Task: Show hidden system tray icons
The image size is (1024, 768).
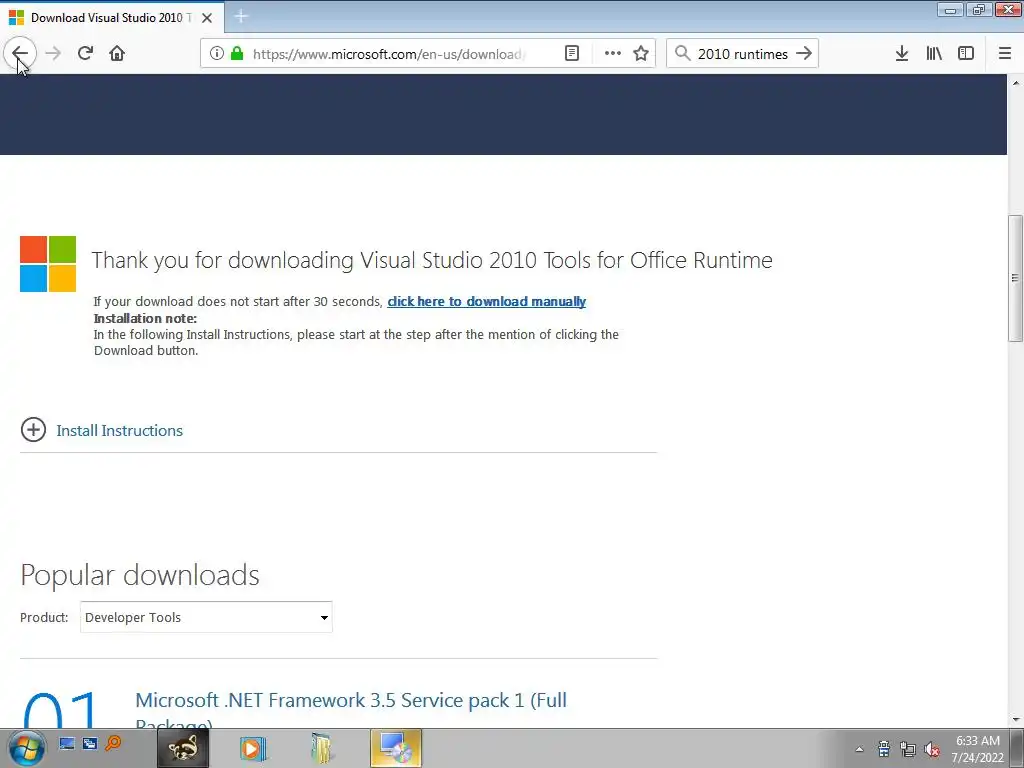Action: pyautogui.click(x=859, y=749)
